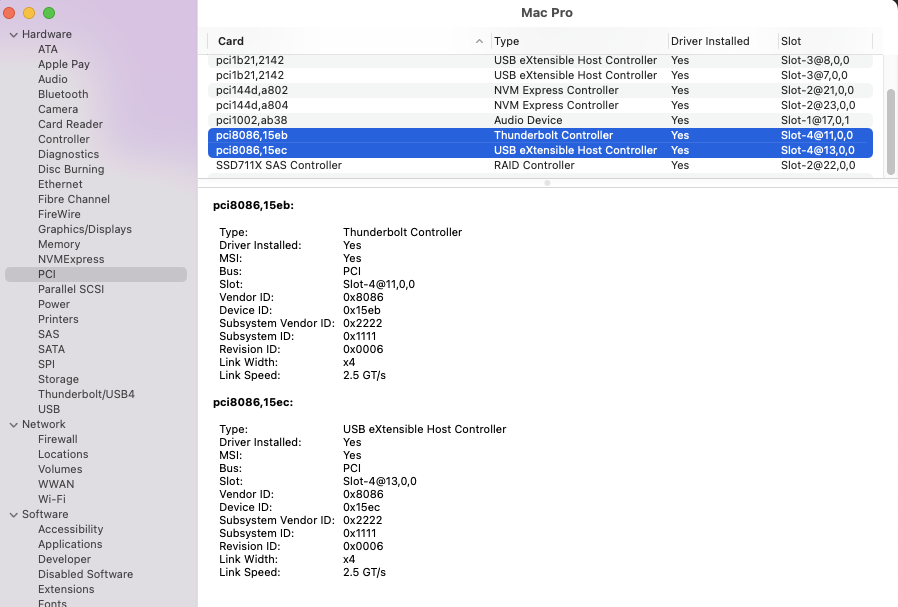
Task: Open Extensions under Software
Action: 66,589
